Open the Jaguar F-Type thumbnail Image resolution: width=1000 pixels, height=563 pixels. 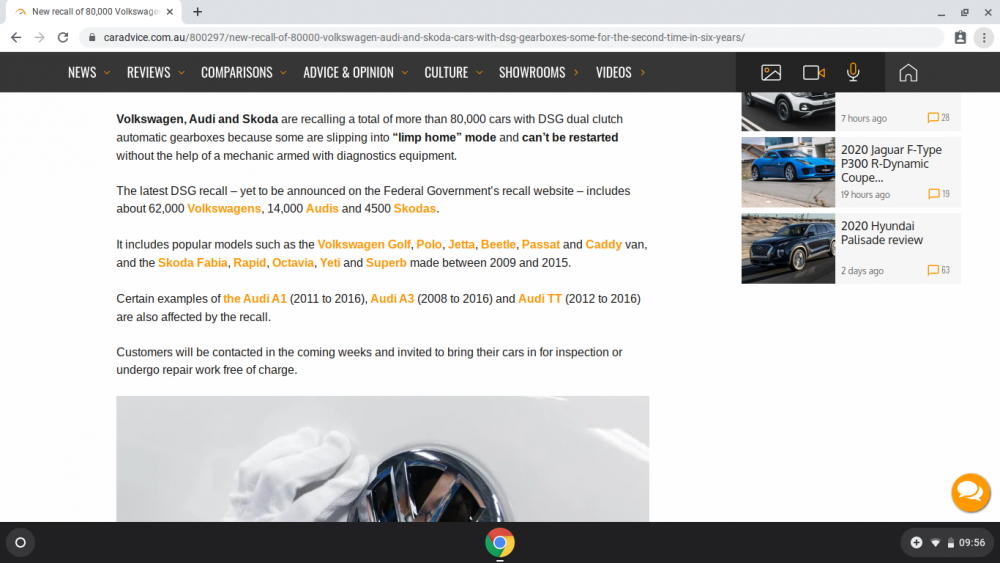(x=788, y=172)
